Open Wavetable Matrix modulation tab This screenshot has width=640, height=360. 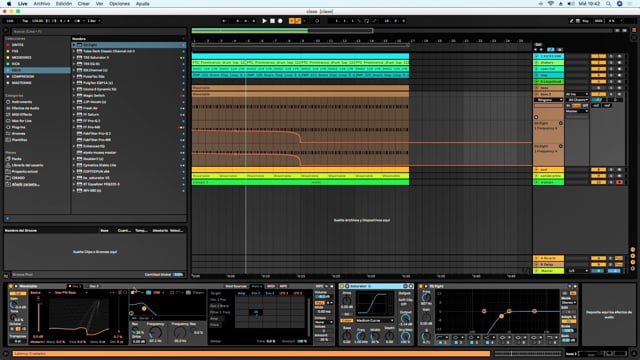(x=256, y=286)
